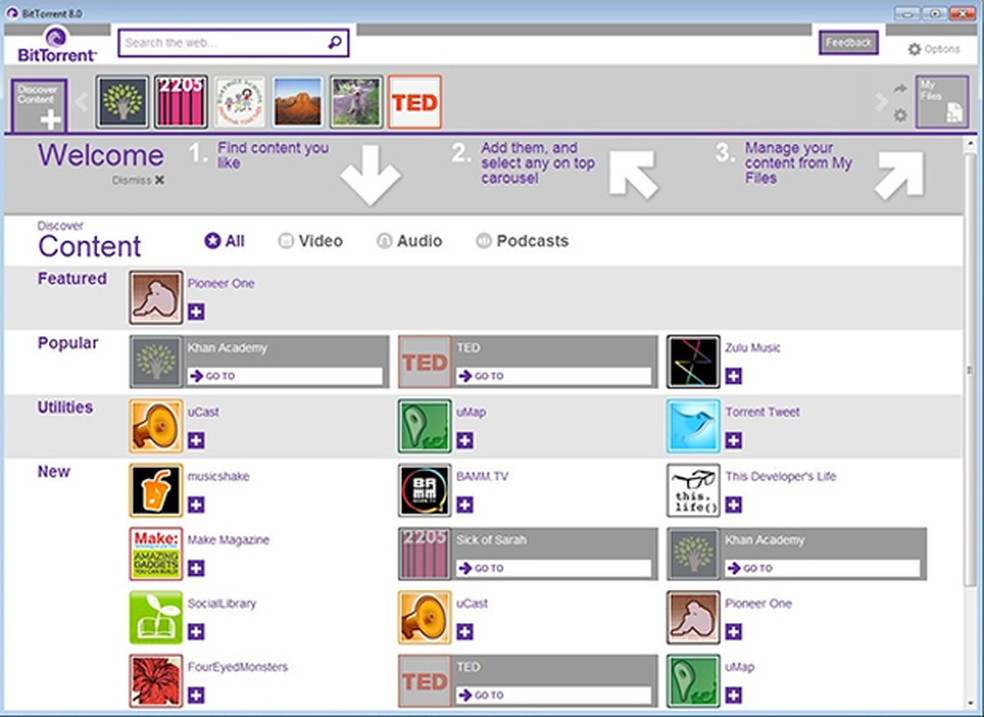Add Pioneer One in New section with plus
Screen dimensions: 984x717
[734, 632]
